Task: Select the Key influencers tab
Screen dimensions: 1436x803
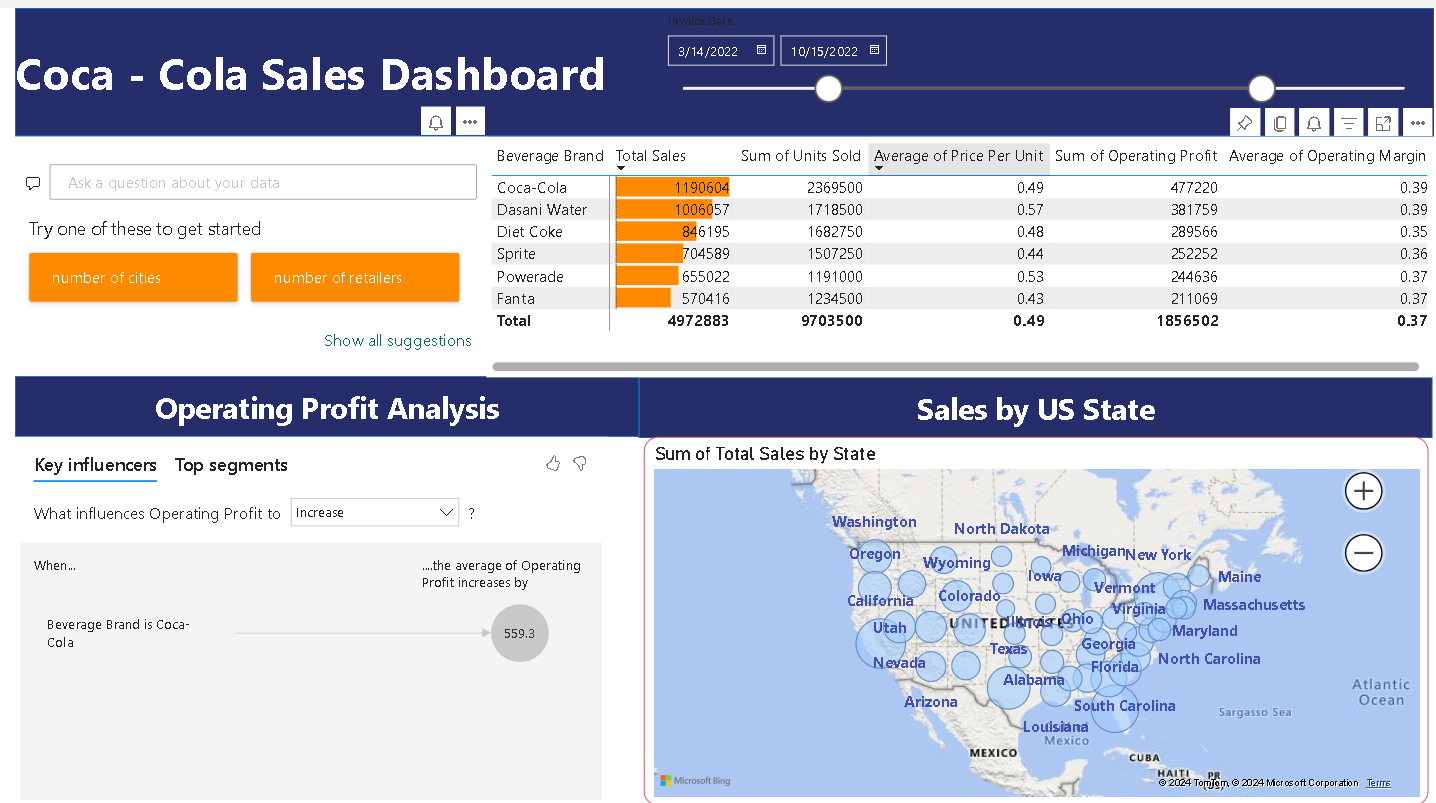Action: point(95,465)
